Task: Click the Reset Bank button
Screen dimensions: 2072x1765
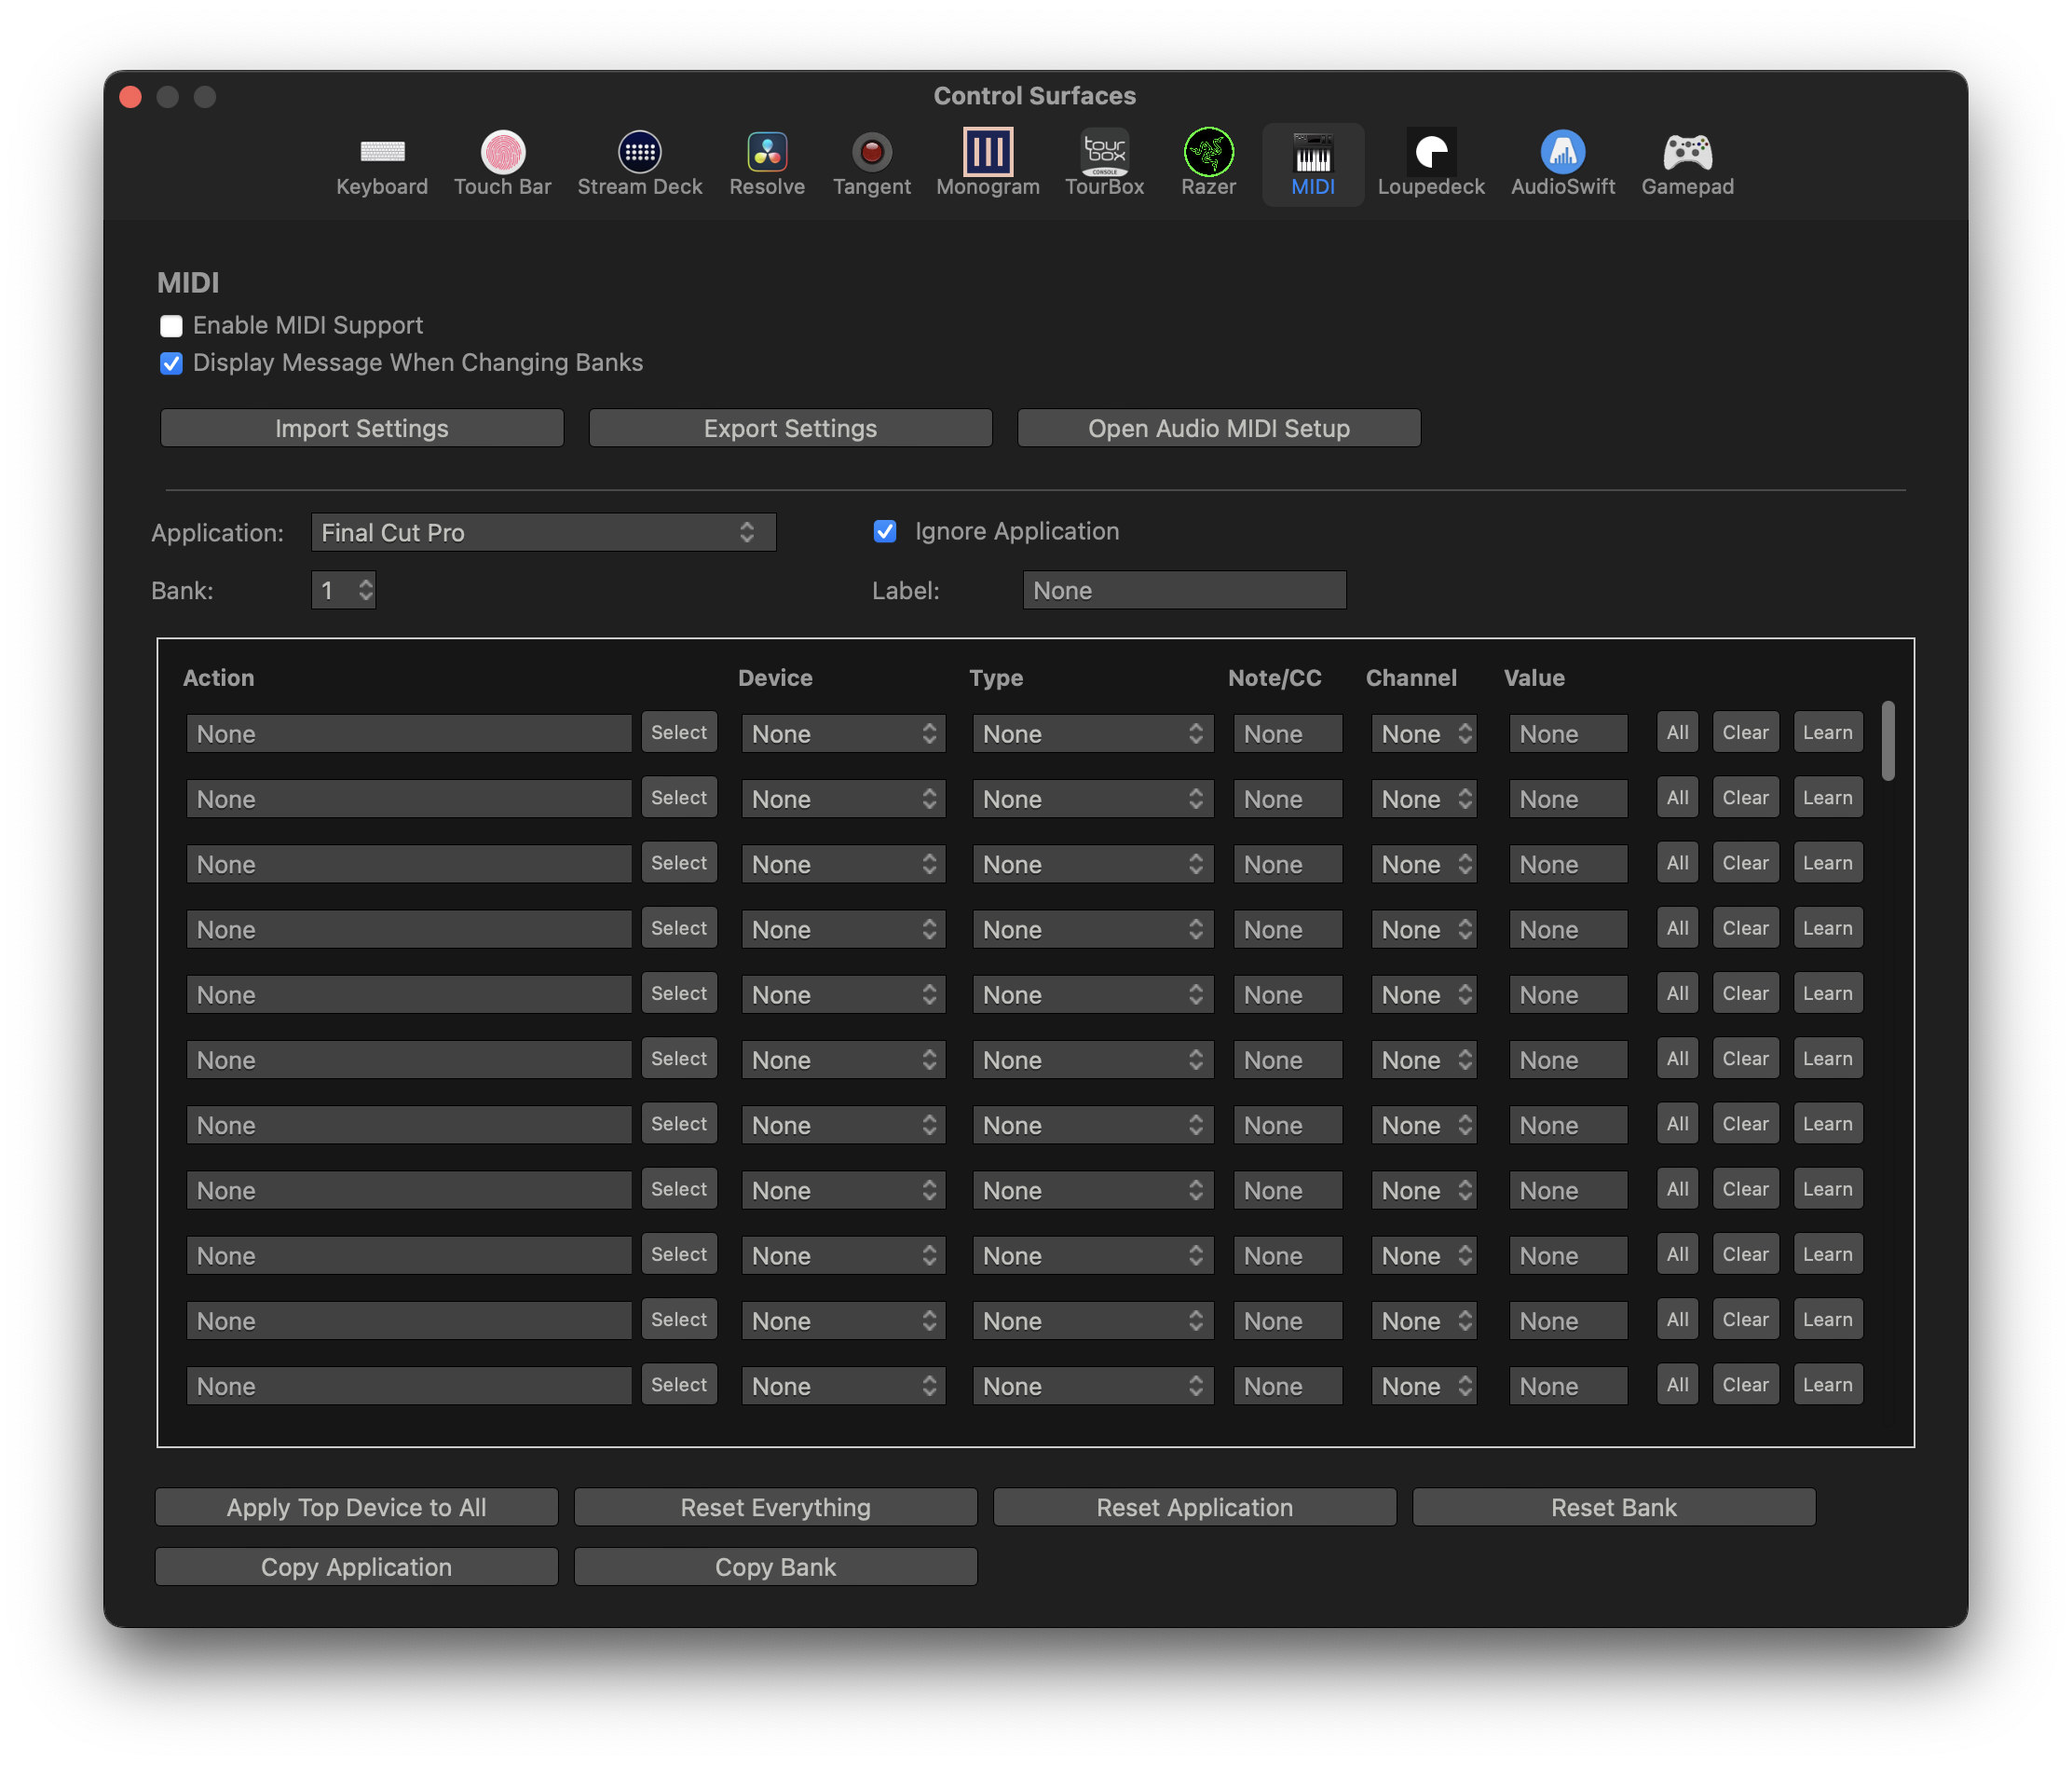Action: click(x=1613, y=1507)
